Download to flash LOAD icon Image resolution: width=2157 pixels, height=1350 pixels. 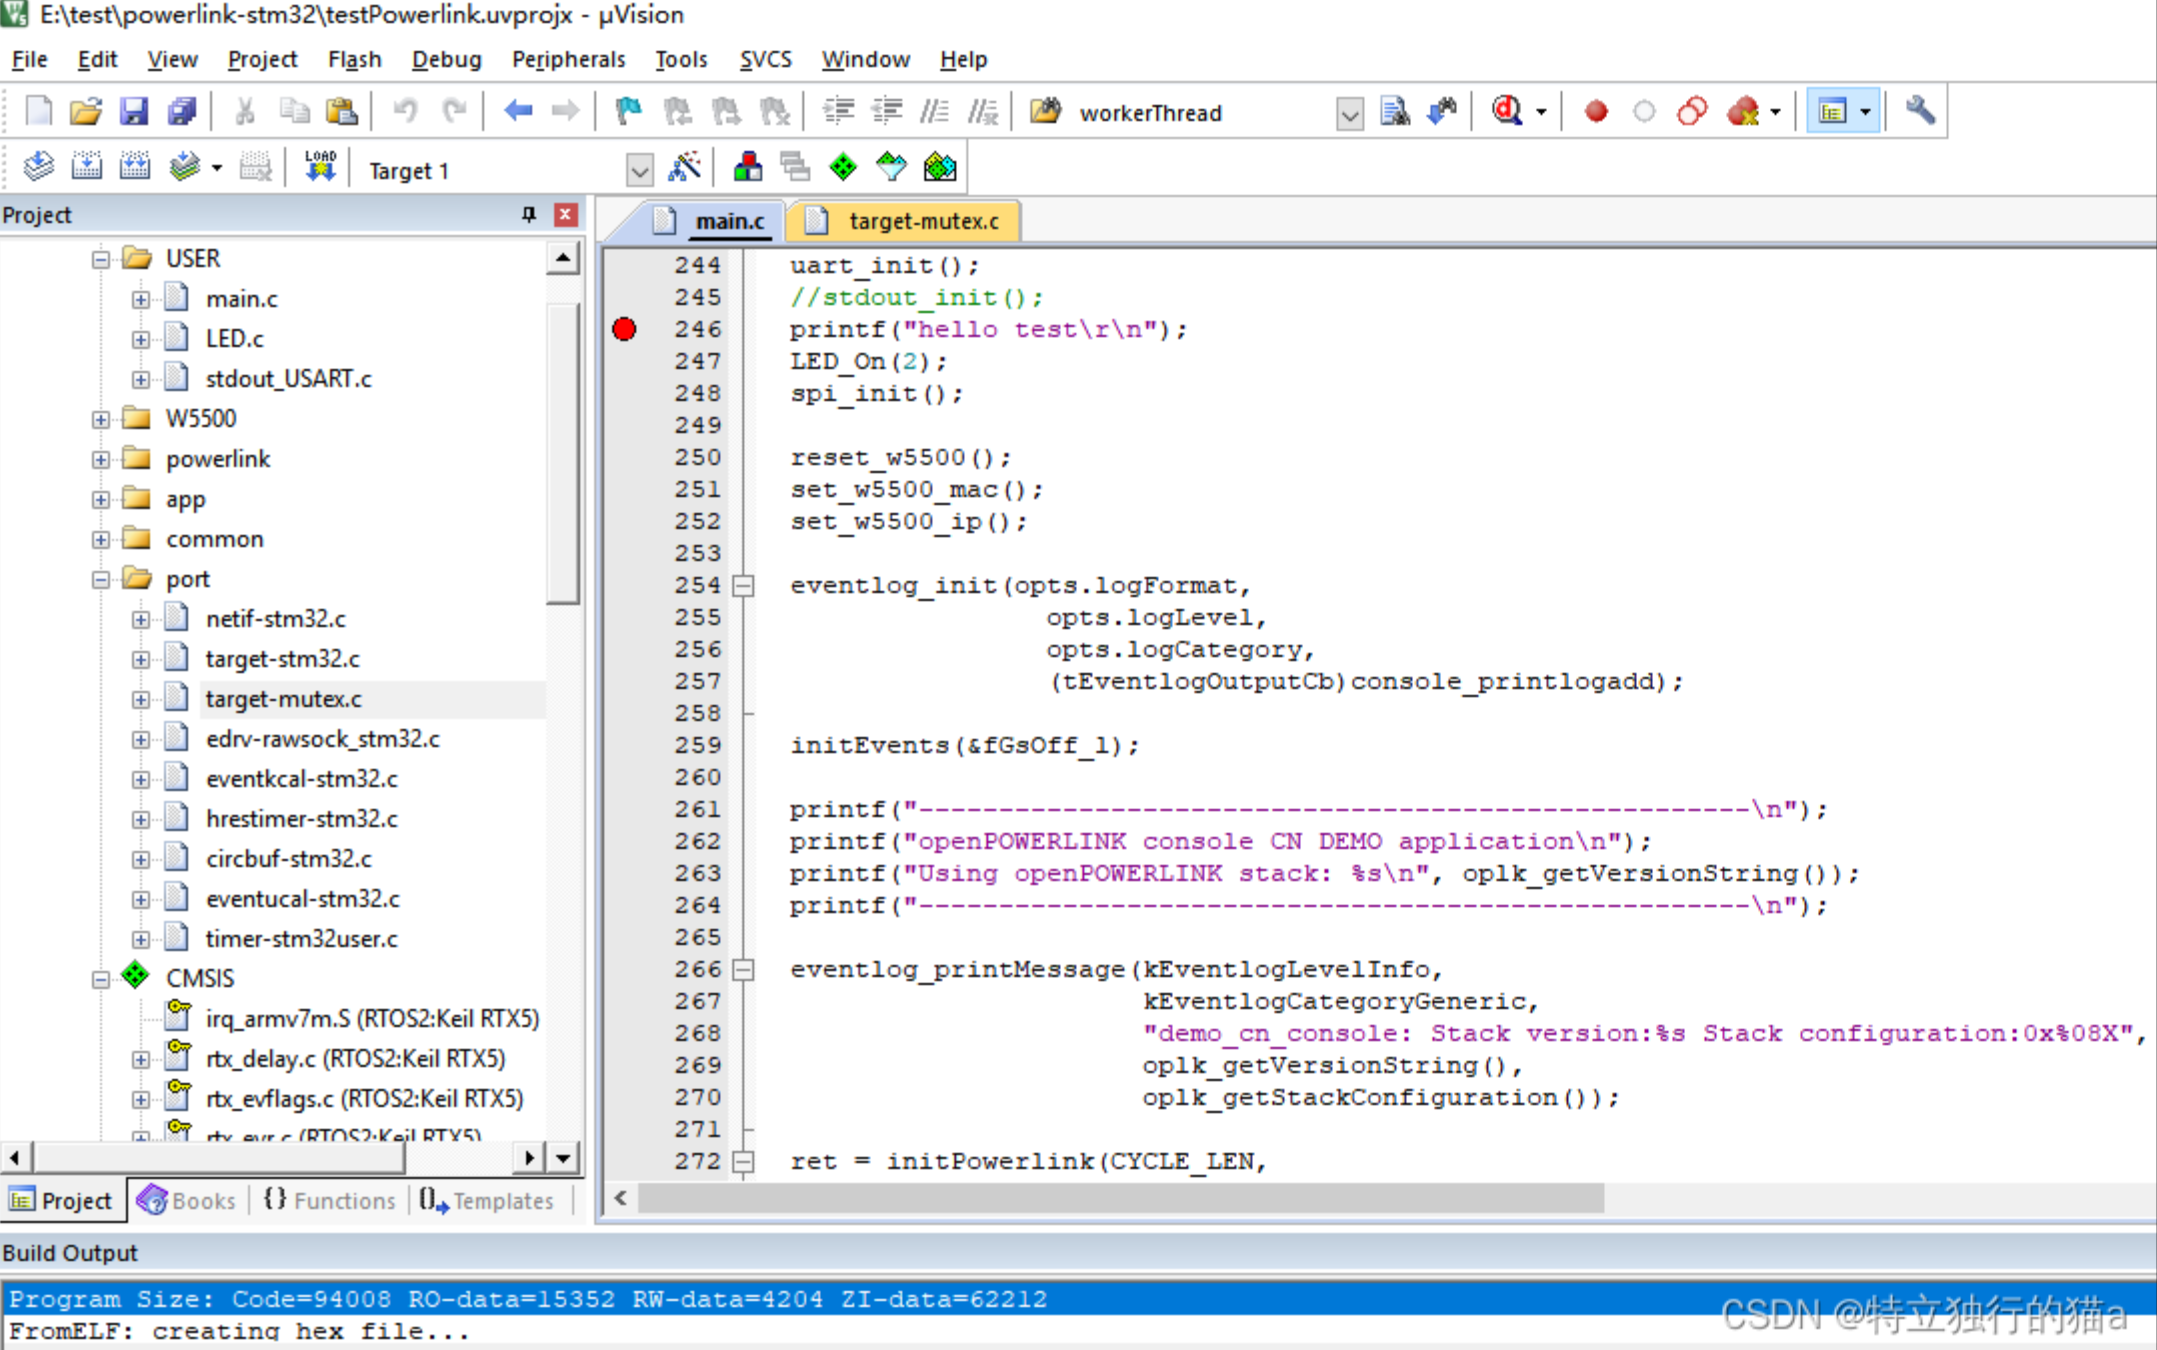(320, 167)
